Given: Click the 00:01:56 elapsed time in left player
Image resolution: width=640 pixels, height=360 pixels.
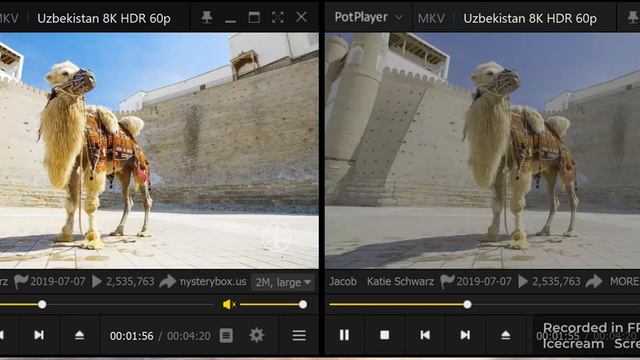Looking at the screenshot, I should pyautogui.click(x=131, y=336).
